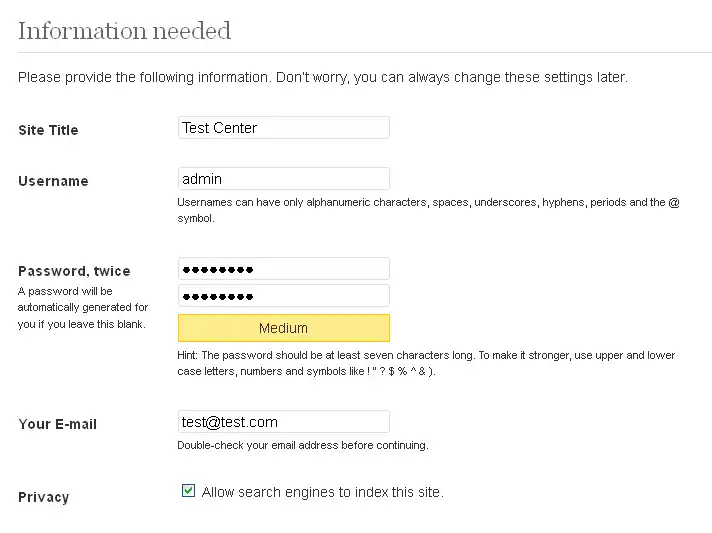Image resolution: width=712 pixels, height=533 pixels.
Task: Uncheck Allow search engines to index checkbox
Action: click(x=188, y=491)
